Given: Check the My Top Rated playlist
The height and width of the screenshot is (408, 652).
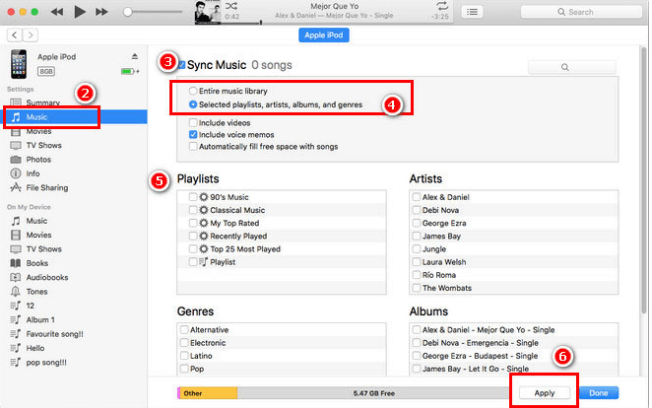Looking at the screenshot, I should [x=193, y=223].
